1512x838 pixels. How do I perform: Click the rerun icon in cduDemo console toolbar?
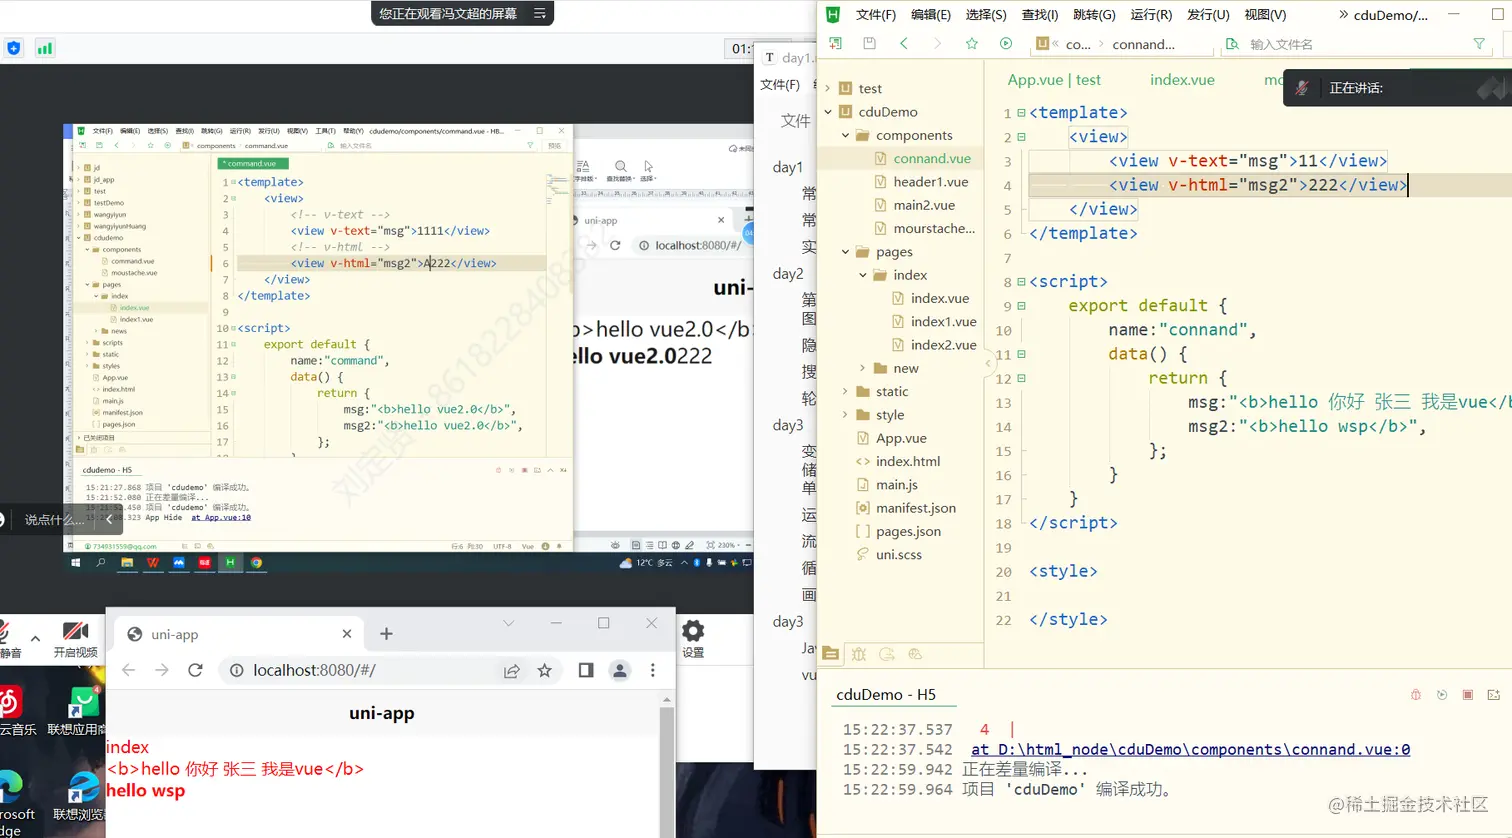(1442, 694)
